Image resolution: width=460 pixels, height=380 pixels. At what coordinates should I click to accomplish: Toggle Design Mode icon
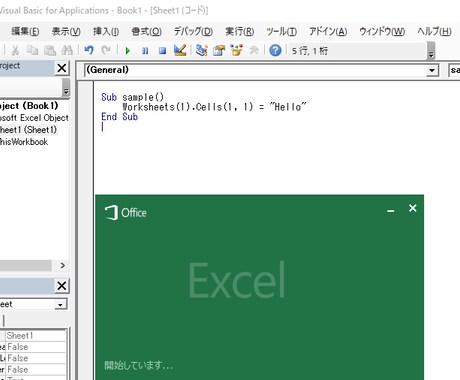tap(180, 50)
